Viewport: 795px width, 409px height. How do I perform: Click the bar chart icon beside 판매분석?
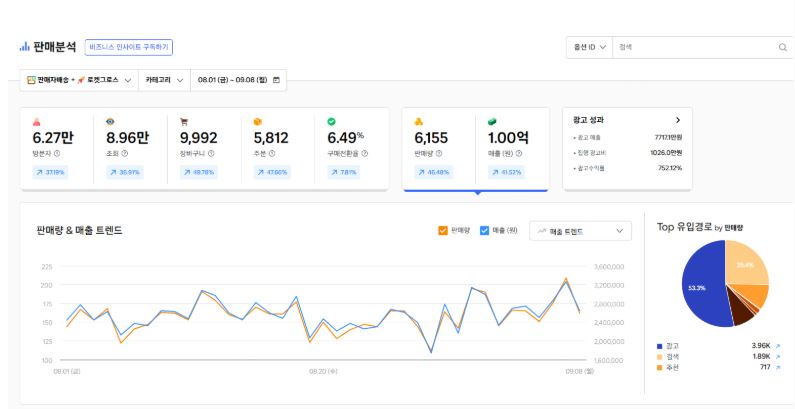[24, 47]
